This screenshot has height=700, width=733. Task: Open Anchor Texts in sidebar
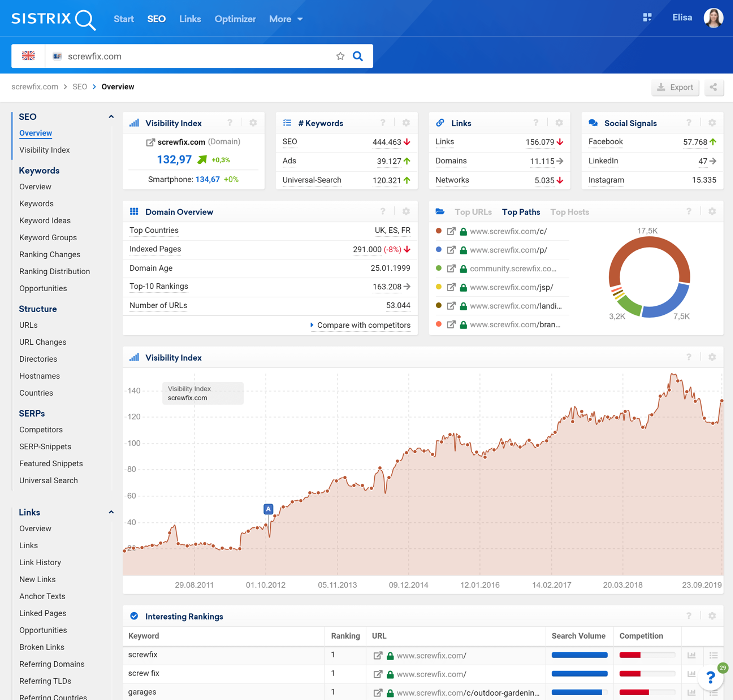pyautogui.click(x=42, y=596)
